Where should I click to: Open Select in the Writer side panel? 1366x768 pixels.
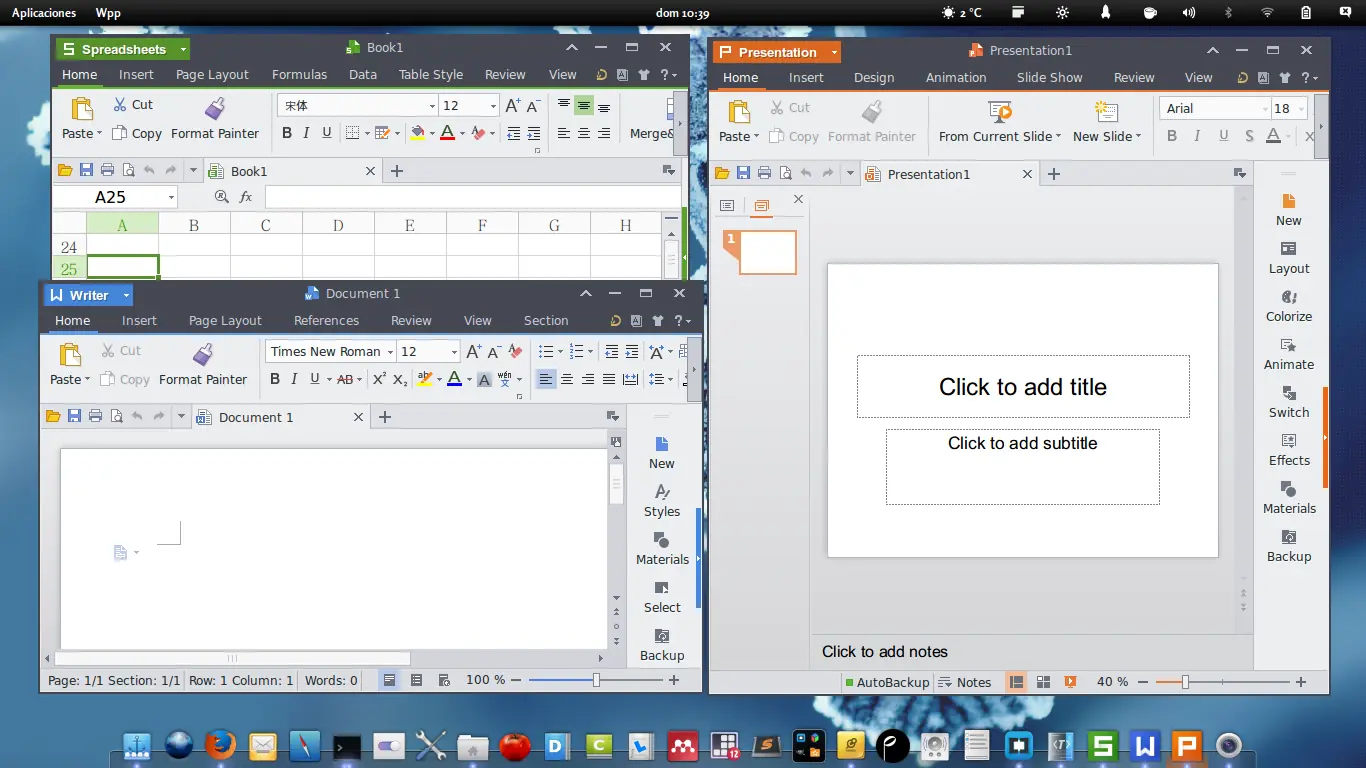coord(662,596)
